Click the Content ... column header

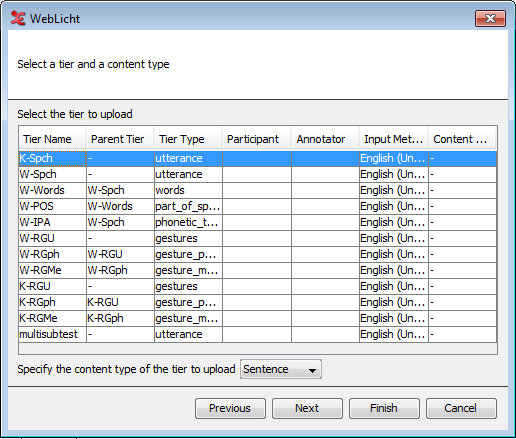(462, 139)
